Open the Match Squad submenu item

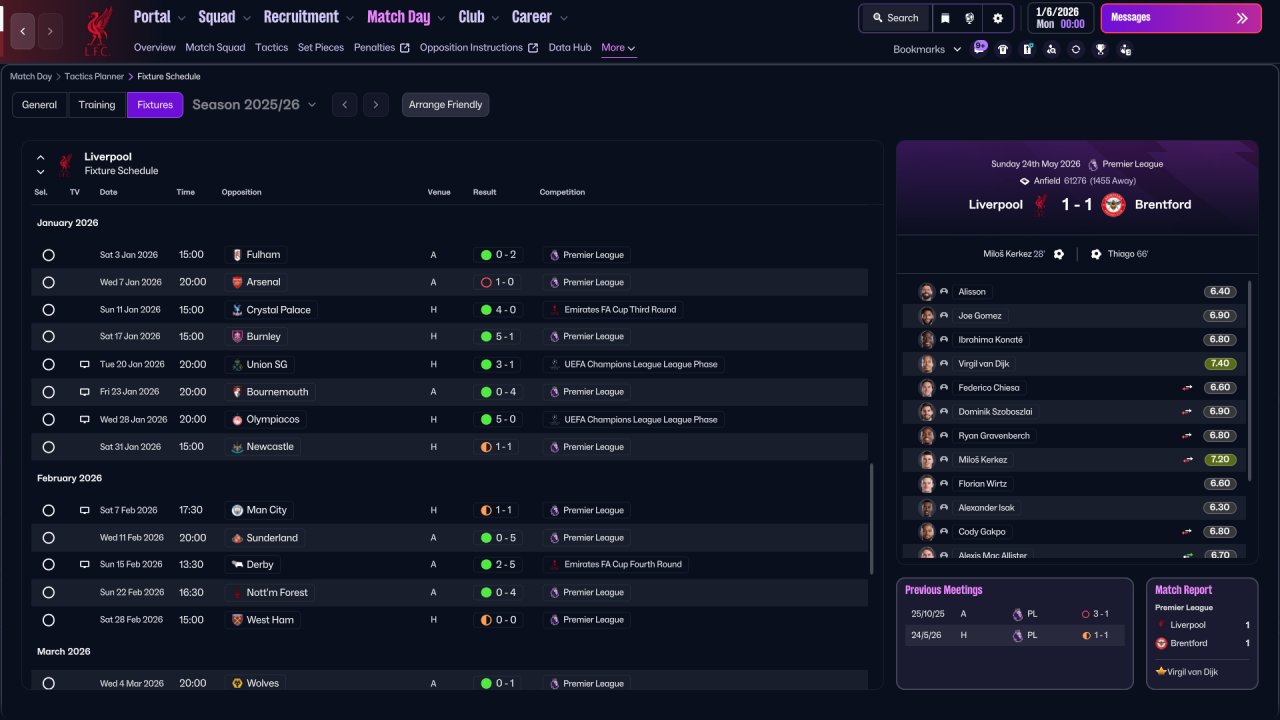click(x=215, y=48)
